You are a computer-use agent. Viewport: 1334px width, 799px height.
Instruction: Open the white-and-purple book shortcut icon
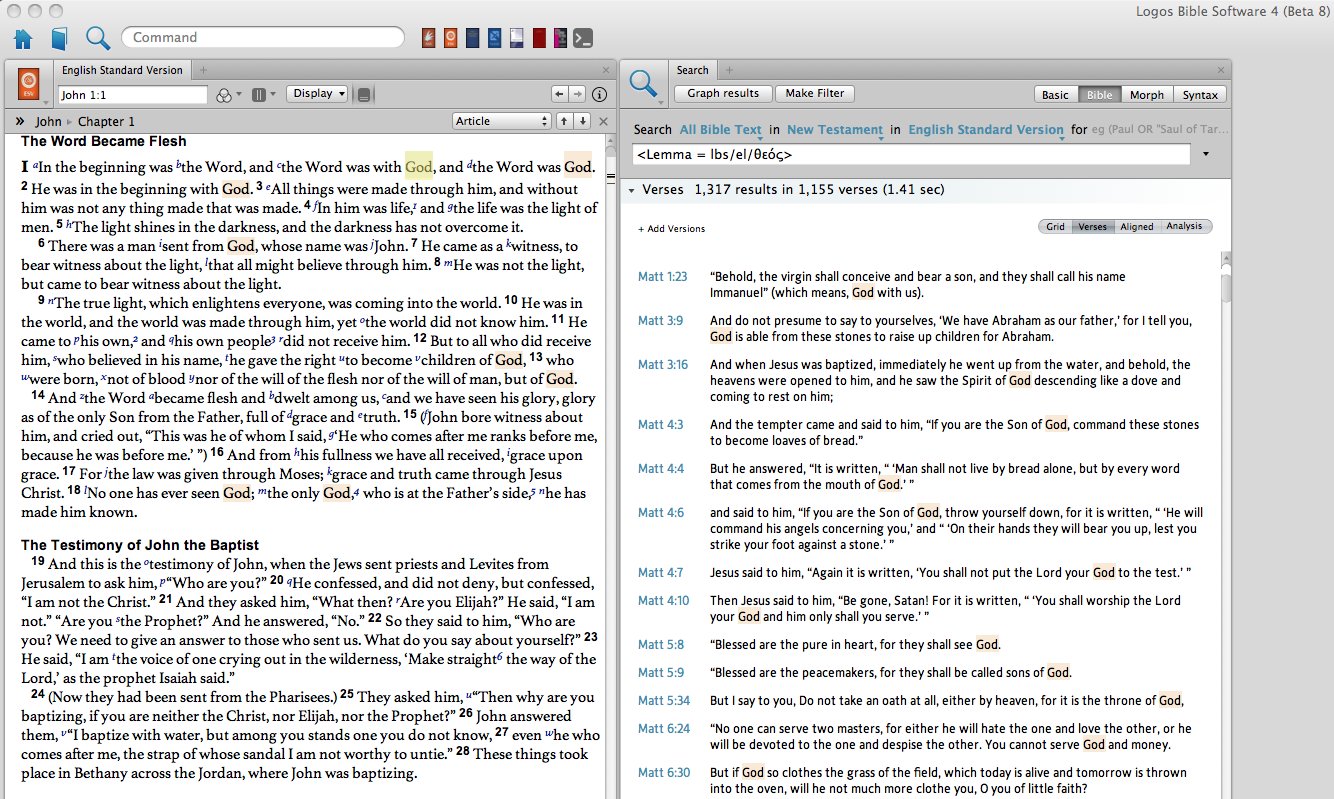[516, 38]
